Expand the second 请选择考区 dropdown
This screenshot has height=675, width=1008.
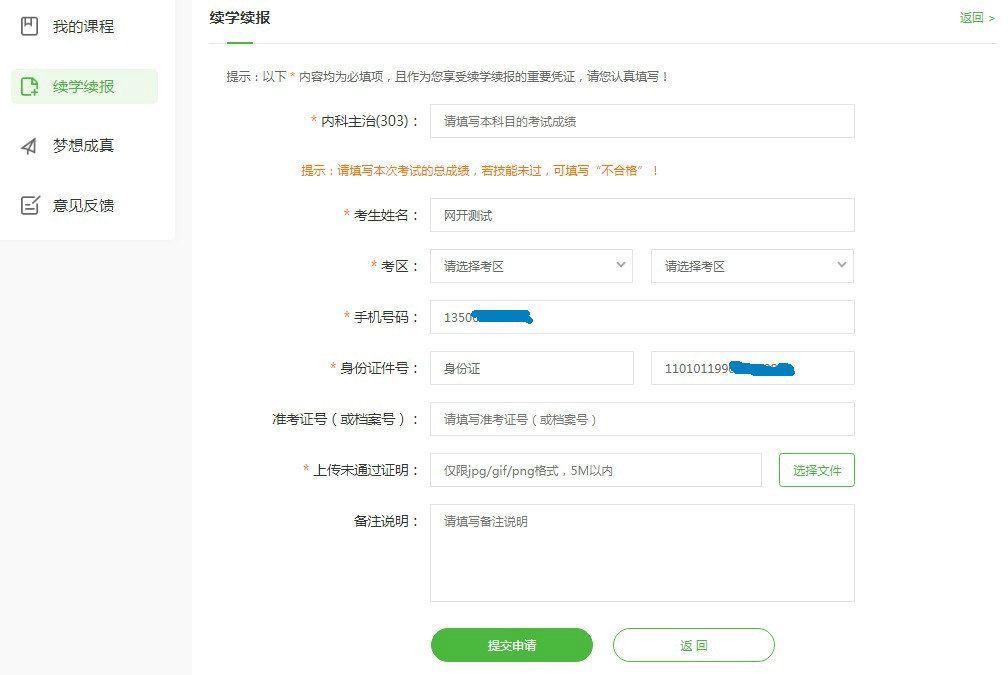click(752, 266)
